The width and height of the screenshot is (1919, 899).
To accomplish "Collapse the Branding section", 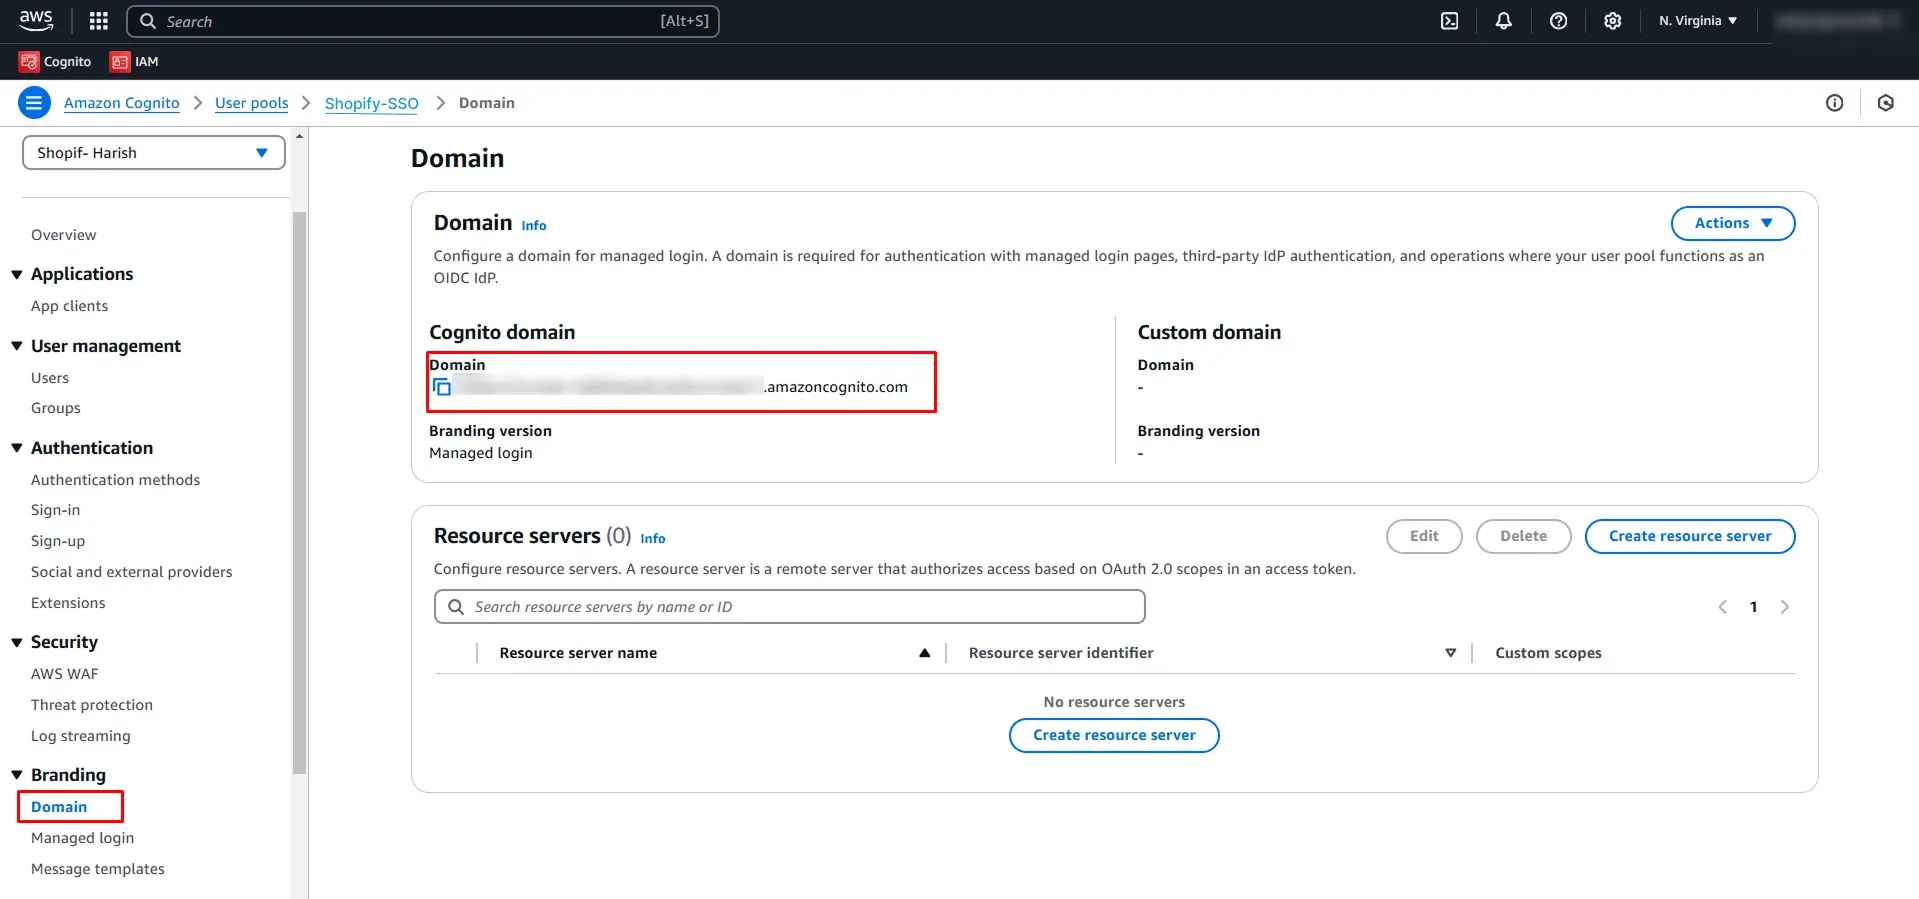I will click(17, 775).
